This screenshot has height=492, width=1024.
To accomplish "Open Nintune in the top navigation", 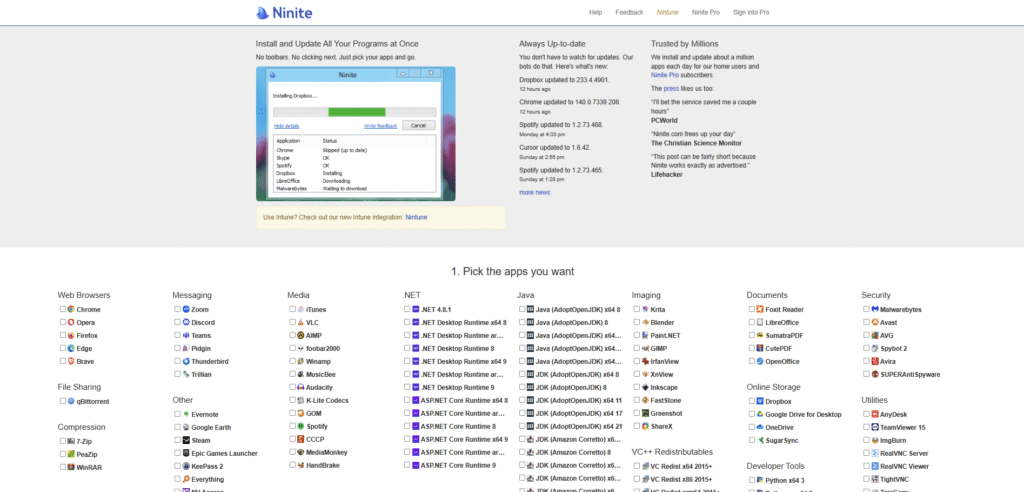I will [667, 12].
